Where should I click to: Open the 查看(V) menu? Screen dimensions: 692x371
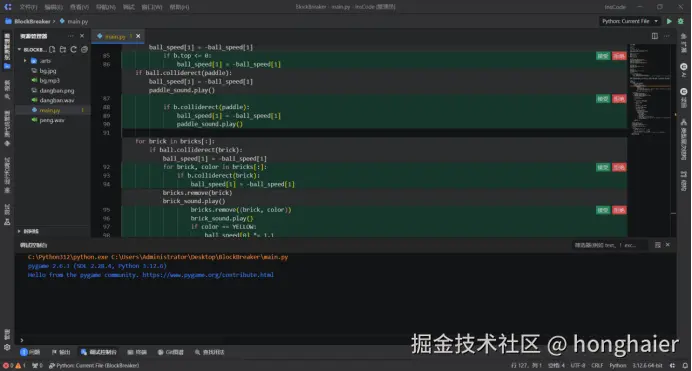point(79,7)
